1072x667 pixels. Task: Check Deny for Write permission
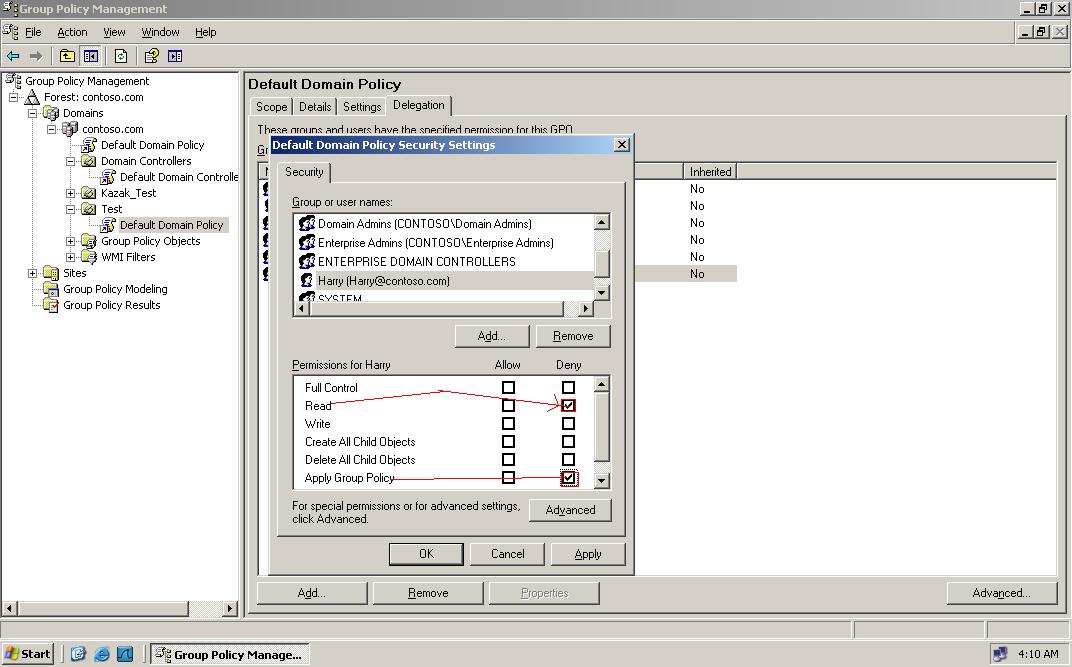point(568,424)
